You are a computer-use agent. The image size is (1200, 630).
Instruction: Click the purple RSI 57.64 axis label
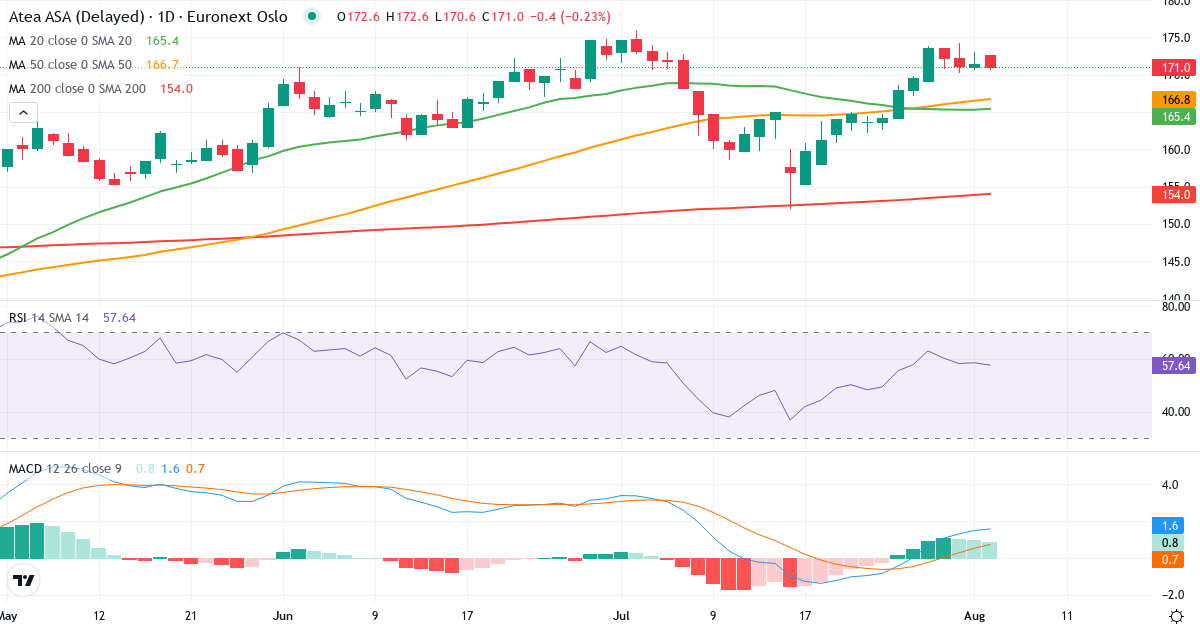1176,366
